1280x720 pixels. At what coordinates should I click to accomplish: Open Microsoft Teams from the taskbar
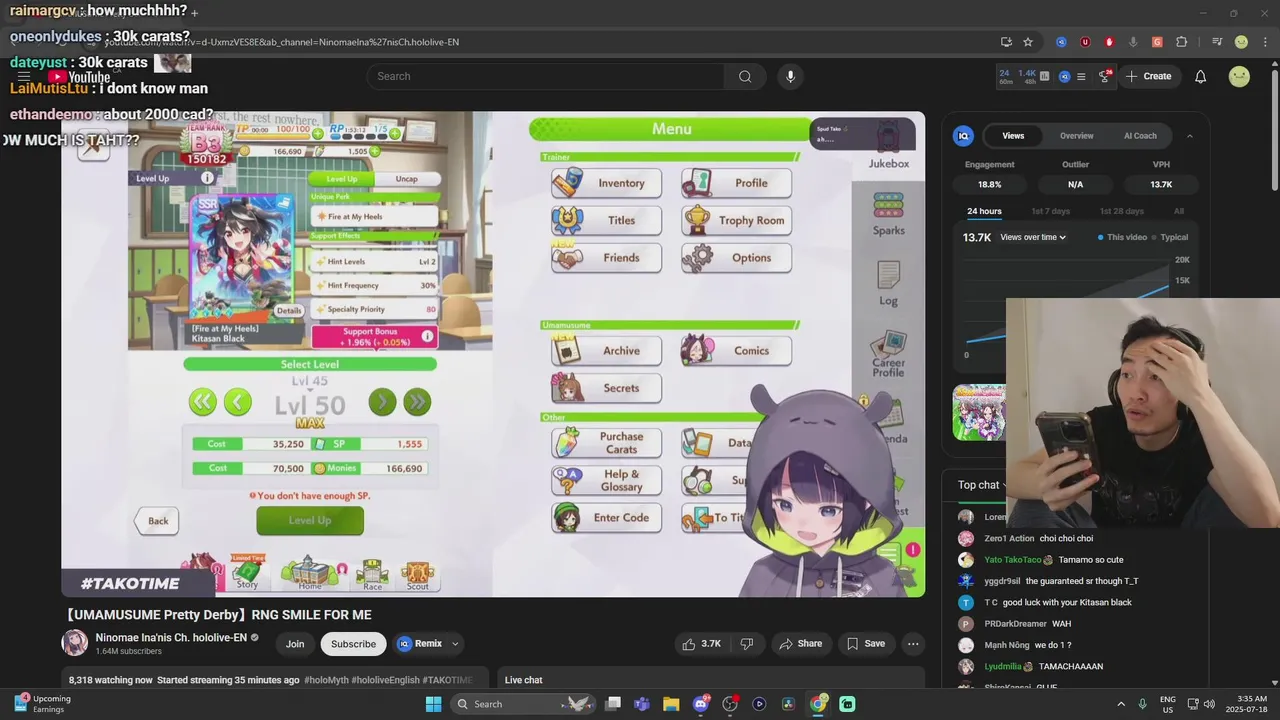(x=642, y=704)
